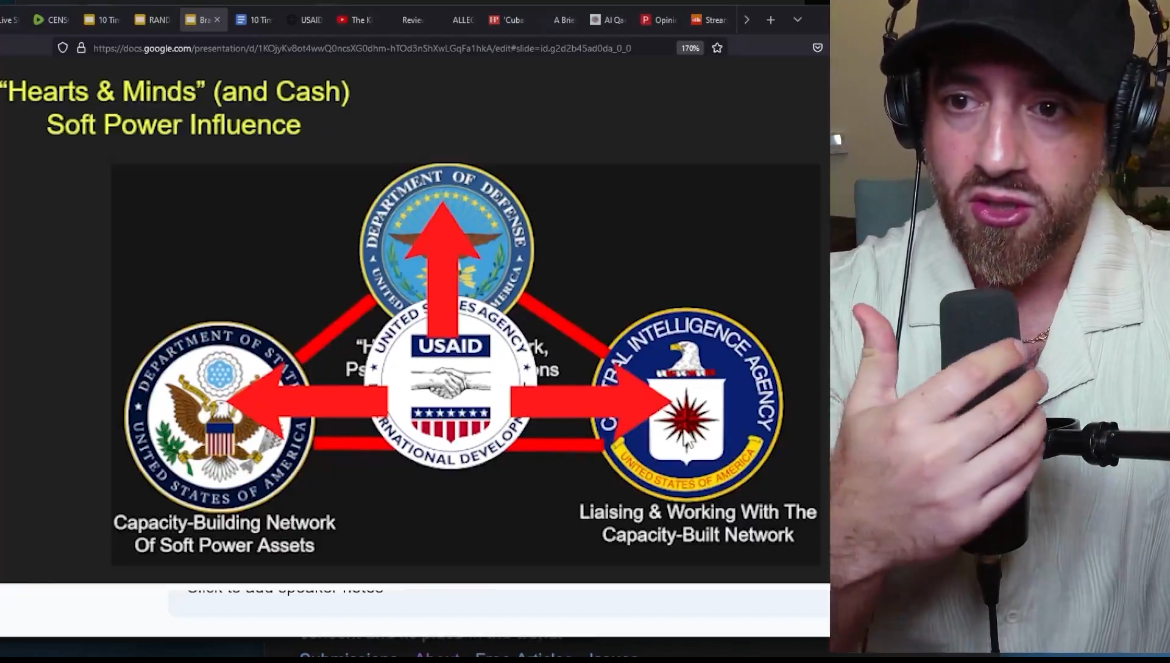The width and height of the screenshot is (1170, 663).
Task: Open the 'Strear' tab
Action: tap(709, 20)
